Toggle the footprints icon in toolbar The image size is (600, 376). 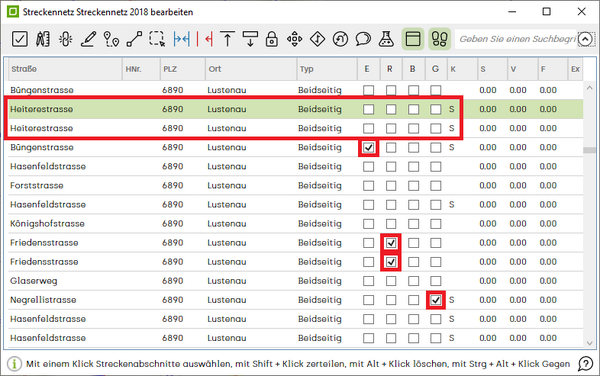(439, 39)
